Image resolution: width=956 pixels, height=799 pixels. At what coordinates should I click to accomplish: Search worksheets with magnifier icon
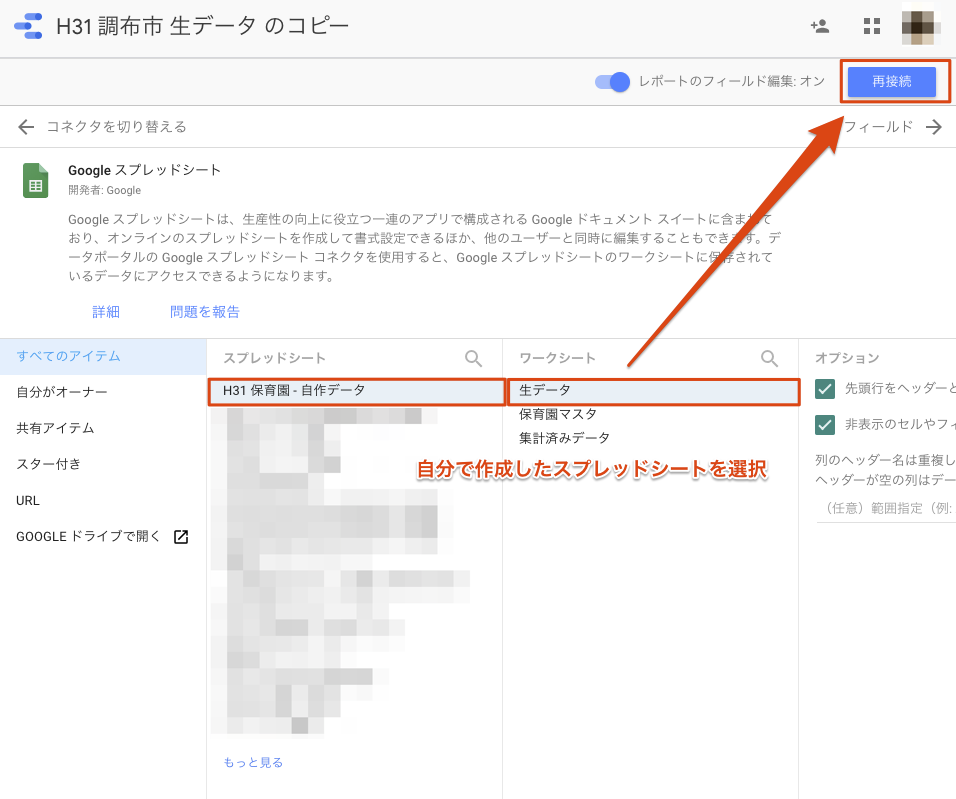[x=769, y=359]
